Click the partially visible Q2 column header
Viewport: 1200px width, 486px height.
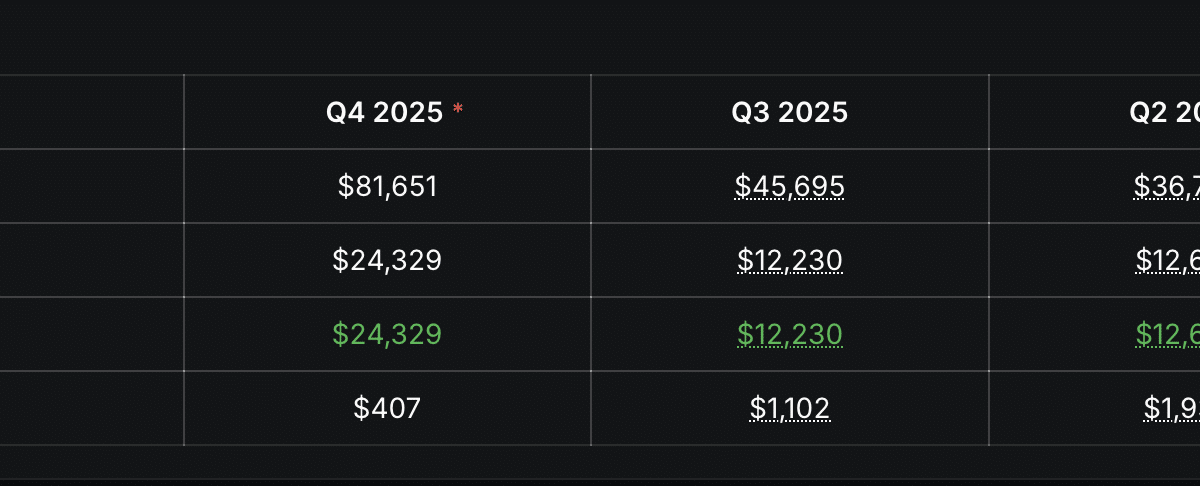coord(1165,113)
